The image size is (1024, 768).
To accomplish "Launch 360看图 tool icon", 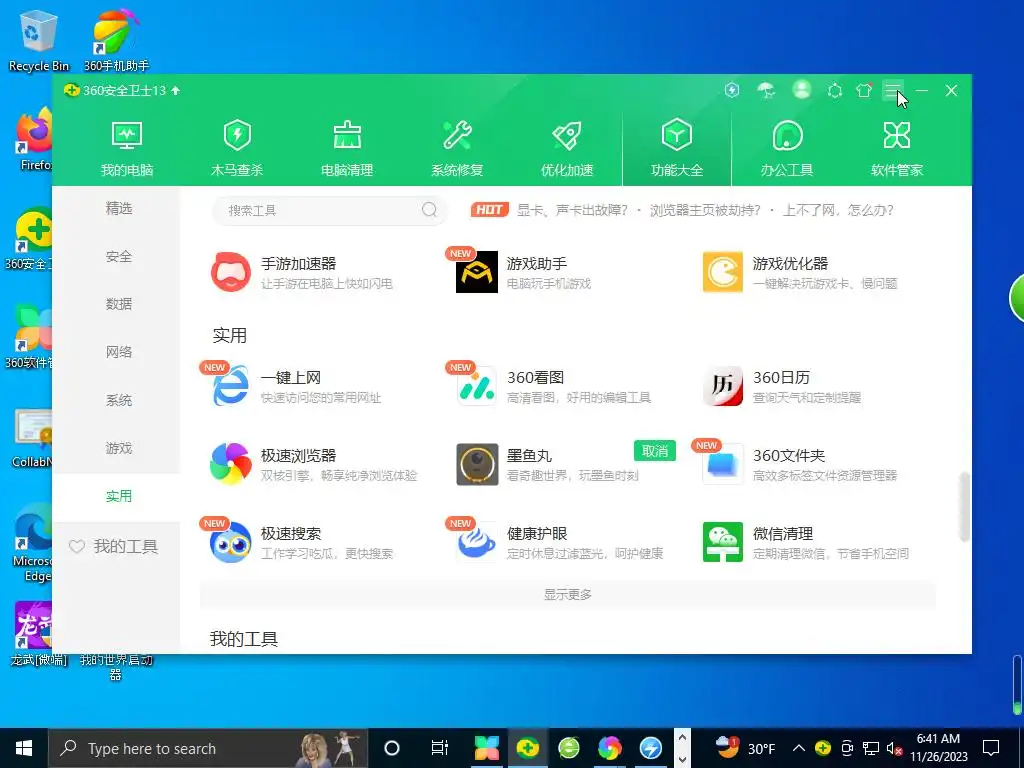I will click(477, 386).
